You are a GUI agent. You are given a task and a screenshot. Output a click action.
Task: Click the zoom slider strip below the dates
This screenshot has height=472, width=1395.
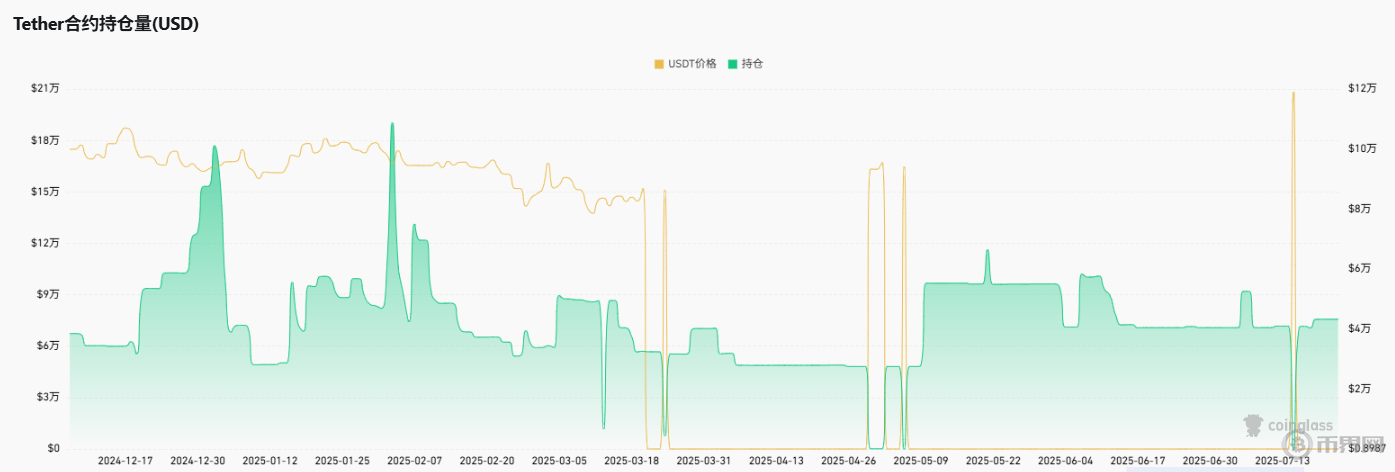(700, 469)
